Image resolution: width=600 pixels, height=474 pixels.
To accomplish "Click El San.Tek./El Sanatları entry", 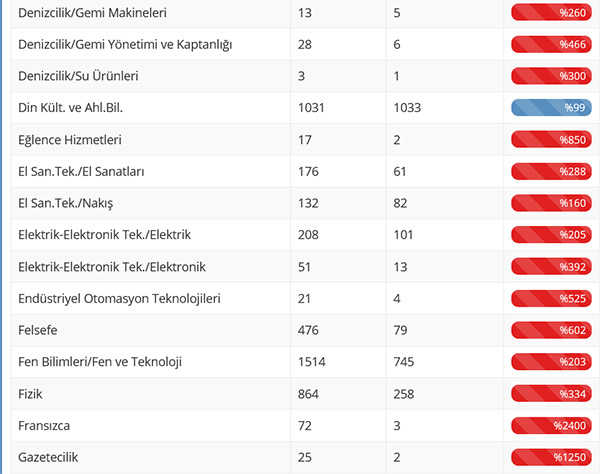I will pyautogui.click(x=82, y=172).
